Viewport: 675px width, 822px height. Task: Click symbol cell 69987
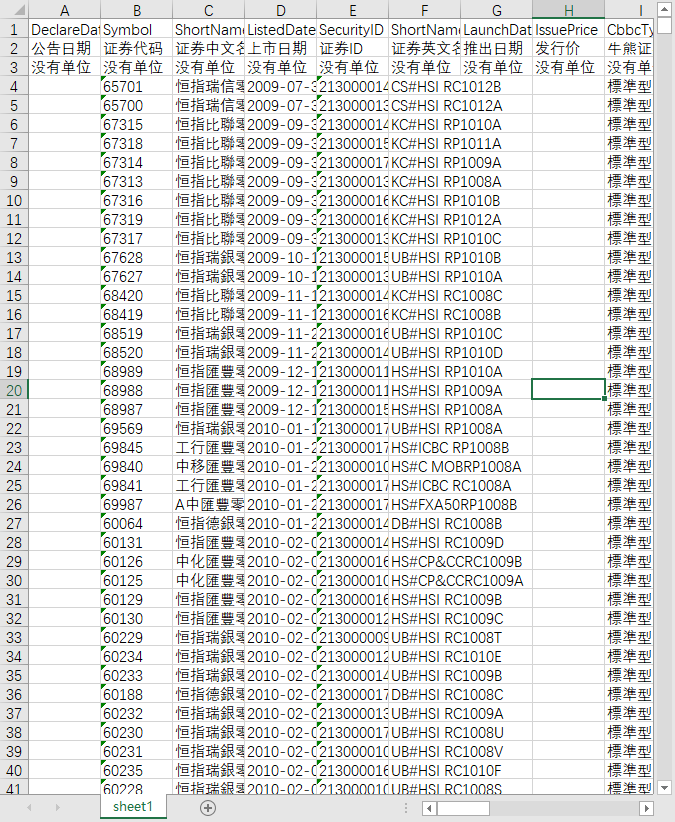click(x=136, y=504)
